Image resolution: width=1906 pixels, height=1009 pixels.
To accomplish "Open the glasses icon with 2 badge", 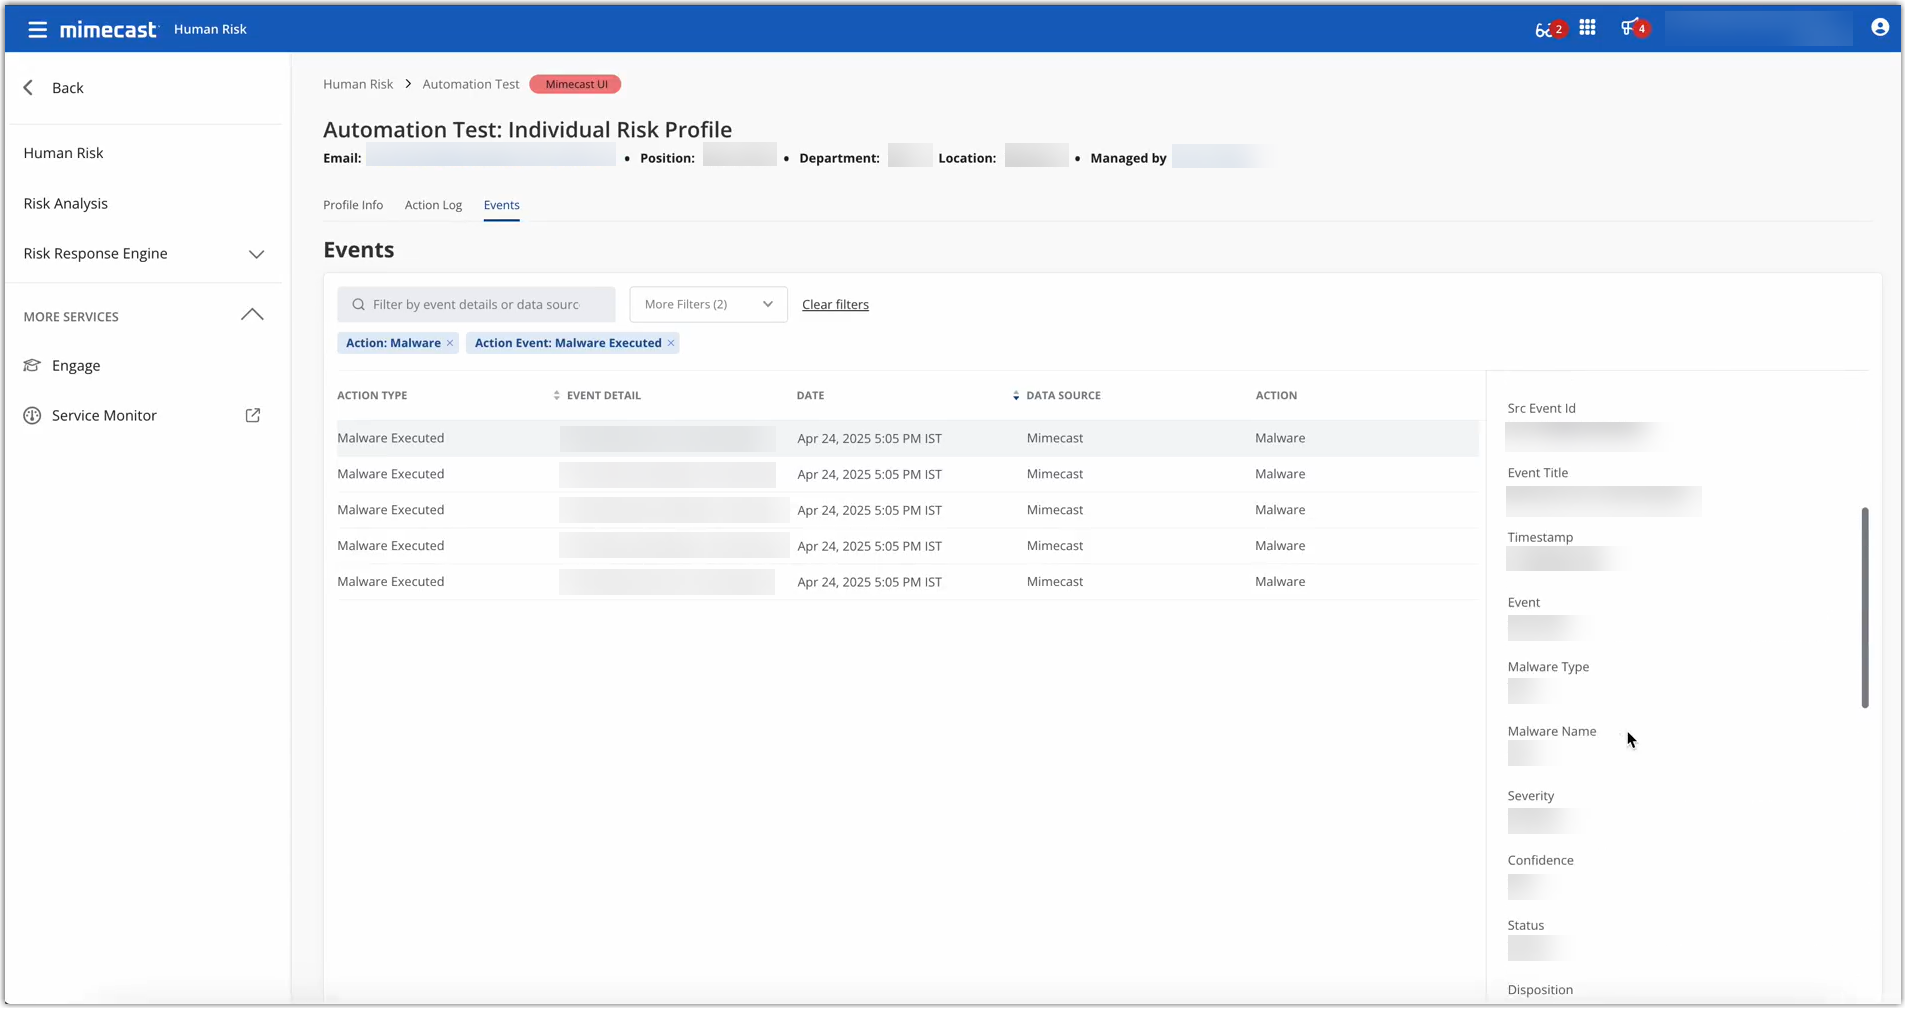I will click(x=1549, y=29).
